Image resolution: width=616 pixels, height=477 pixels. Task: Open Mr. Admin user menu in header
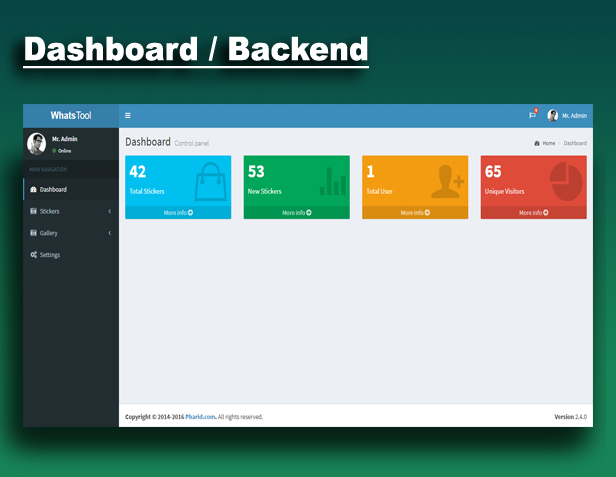tap(567, 116)
